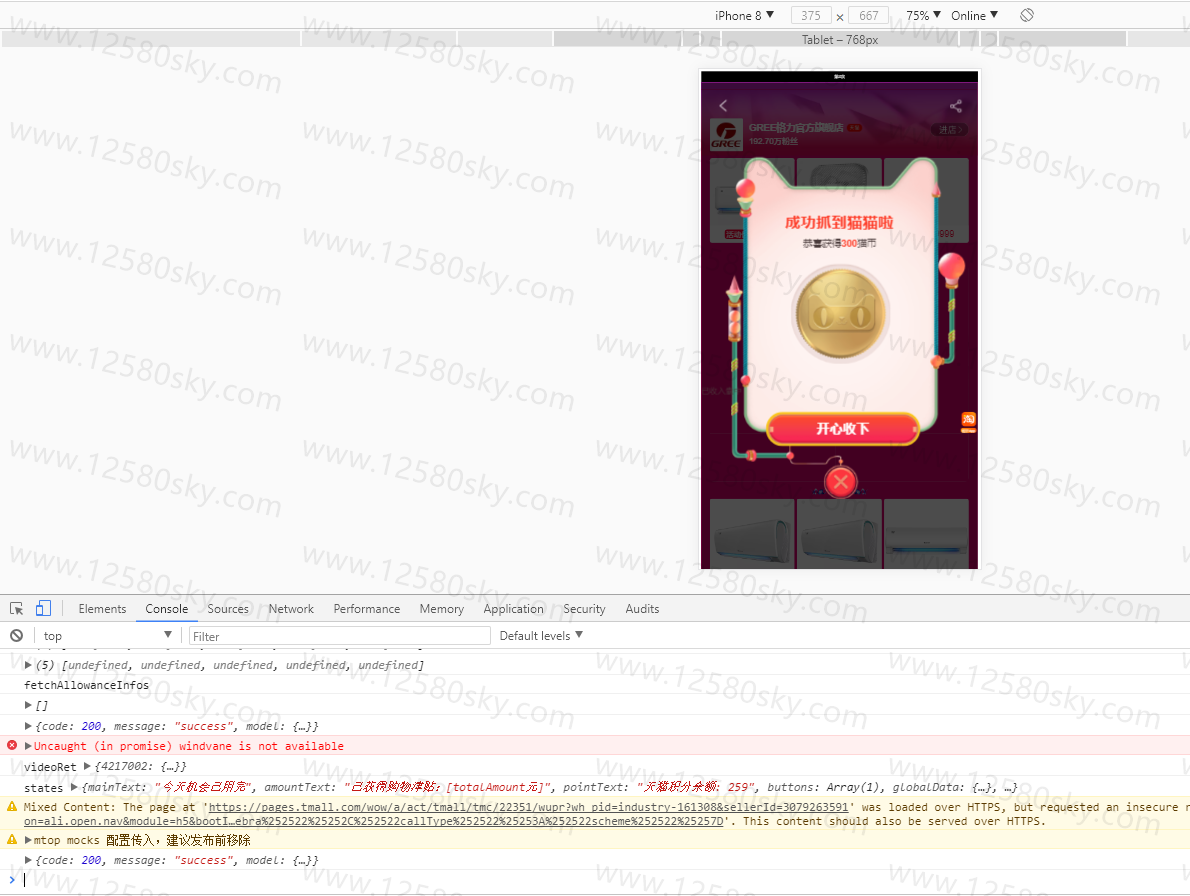Click the 成功抓到猫猫啦 heading text

tap(839, 222)
